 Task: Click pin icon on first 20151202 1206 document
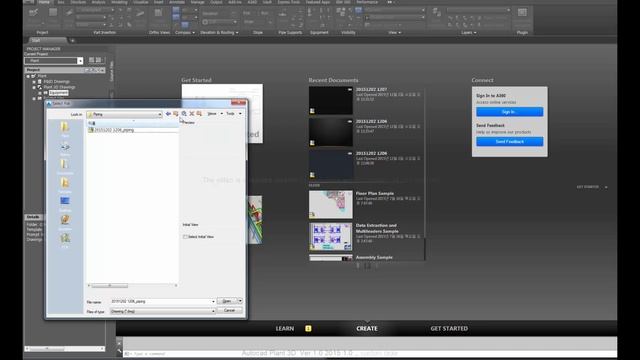coord(350,121)
